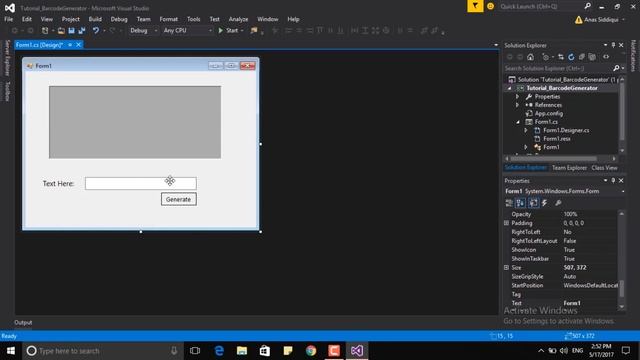Click the Save icon in the toolbar
Image resolution: width=640 pixels, height=360 pixels.
tap(71, 31)
